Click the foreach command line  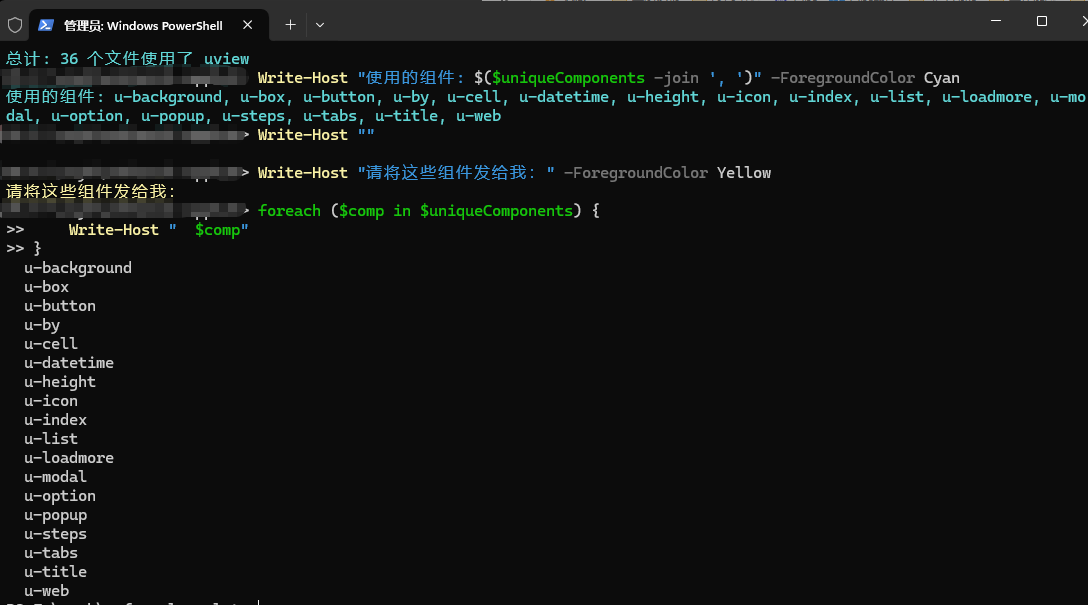[x=429, y=211]
